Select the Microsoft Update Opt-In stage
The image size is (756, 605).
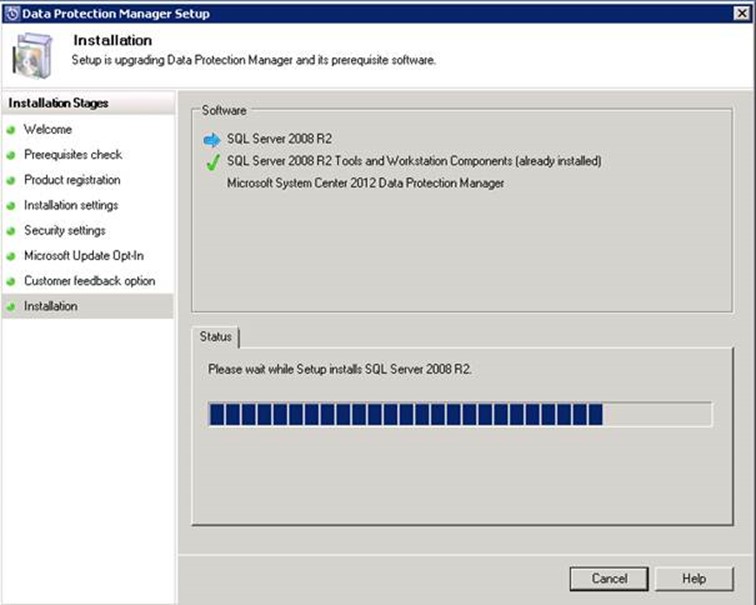pyautogui.click(x=84, y=255)
